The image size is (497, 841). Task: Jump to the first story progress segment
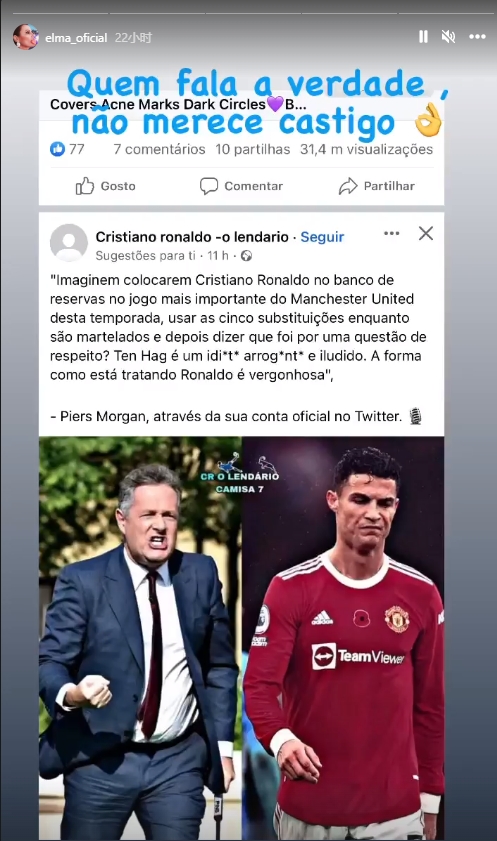[60, 13]
